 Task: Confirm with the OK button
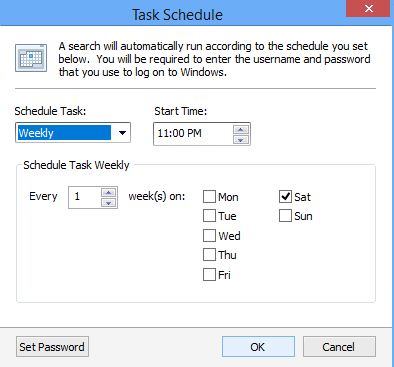[258, 347]
